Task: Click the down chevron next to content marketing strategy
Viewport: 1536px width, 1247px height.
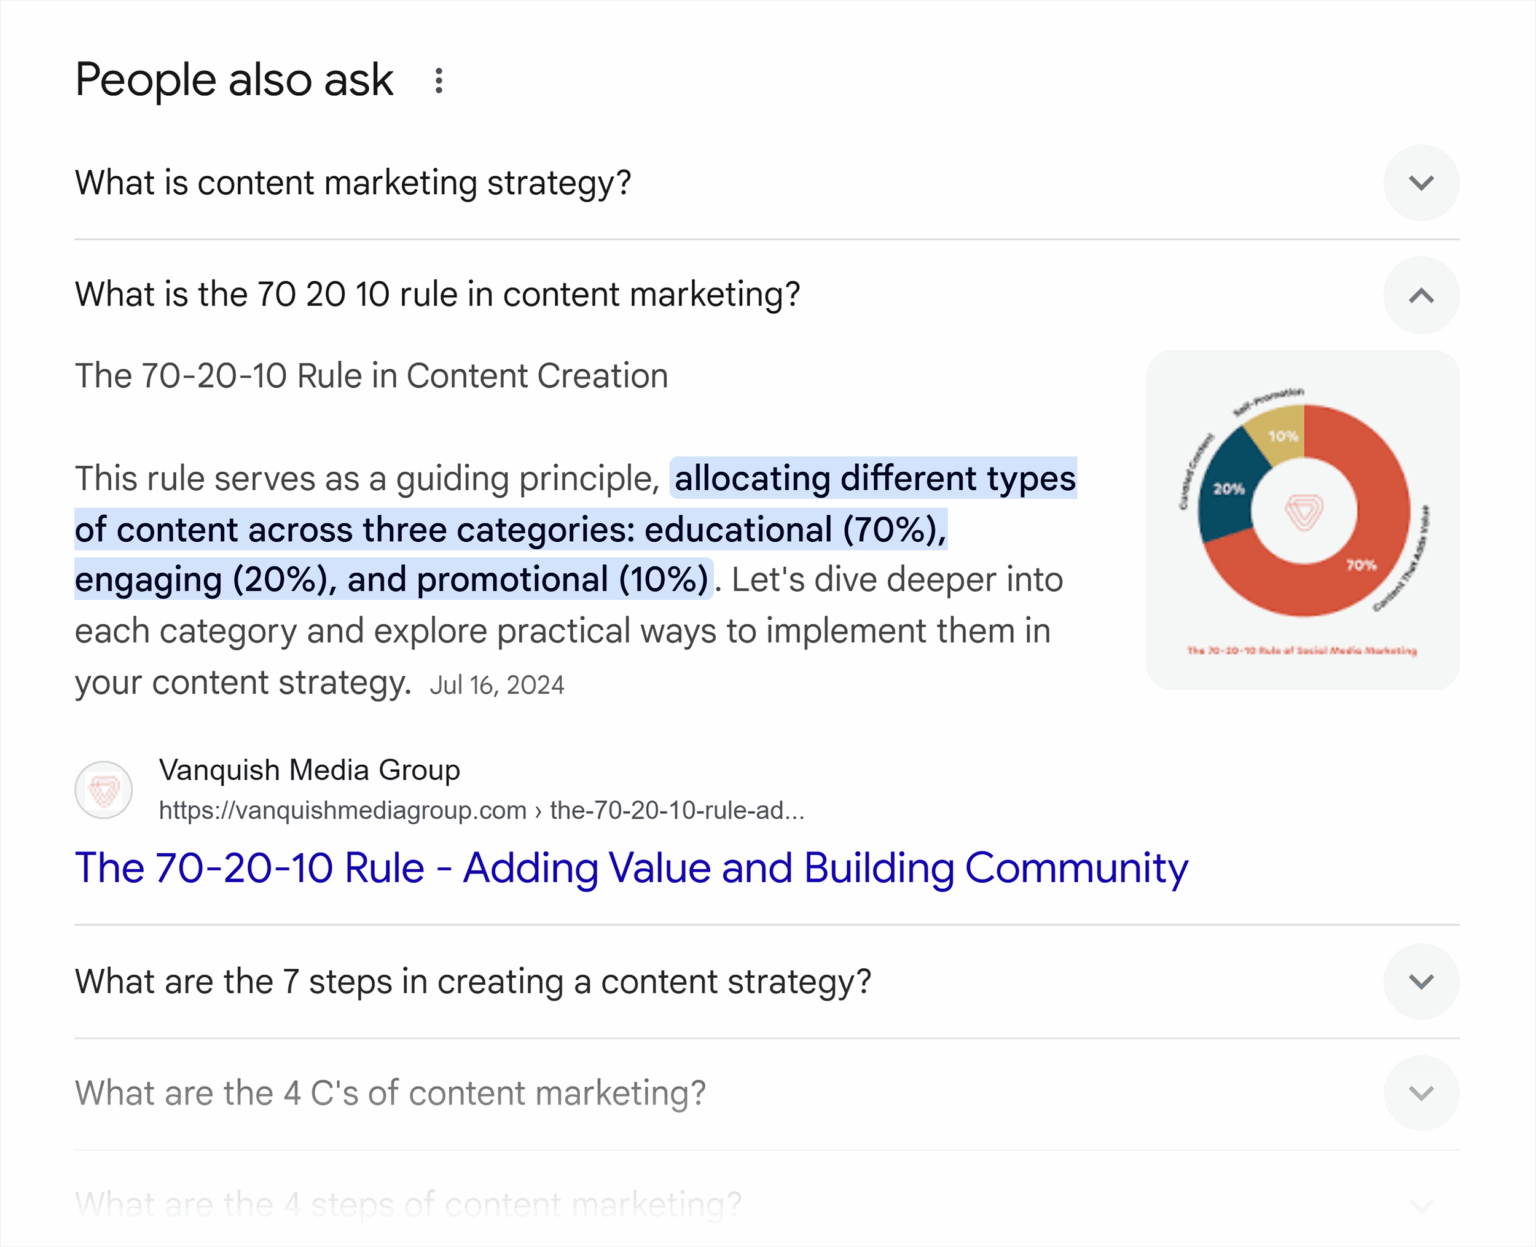Action: pos(1421,183)
